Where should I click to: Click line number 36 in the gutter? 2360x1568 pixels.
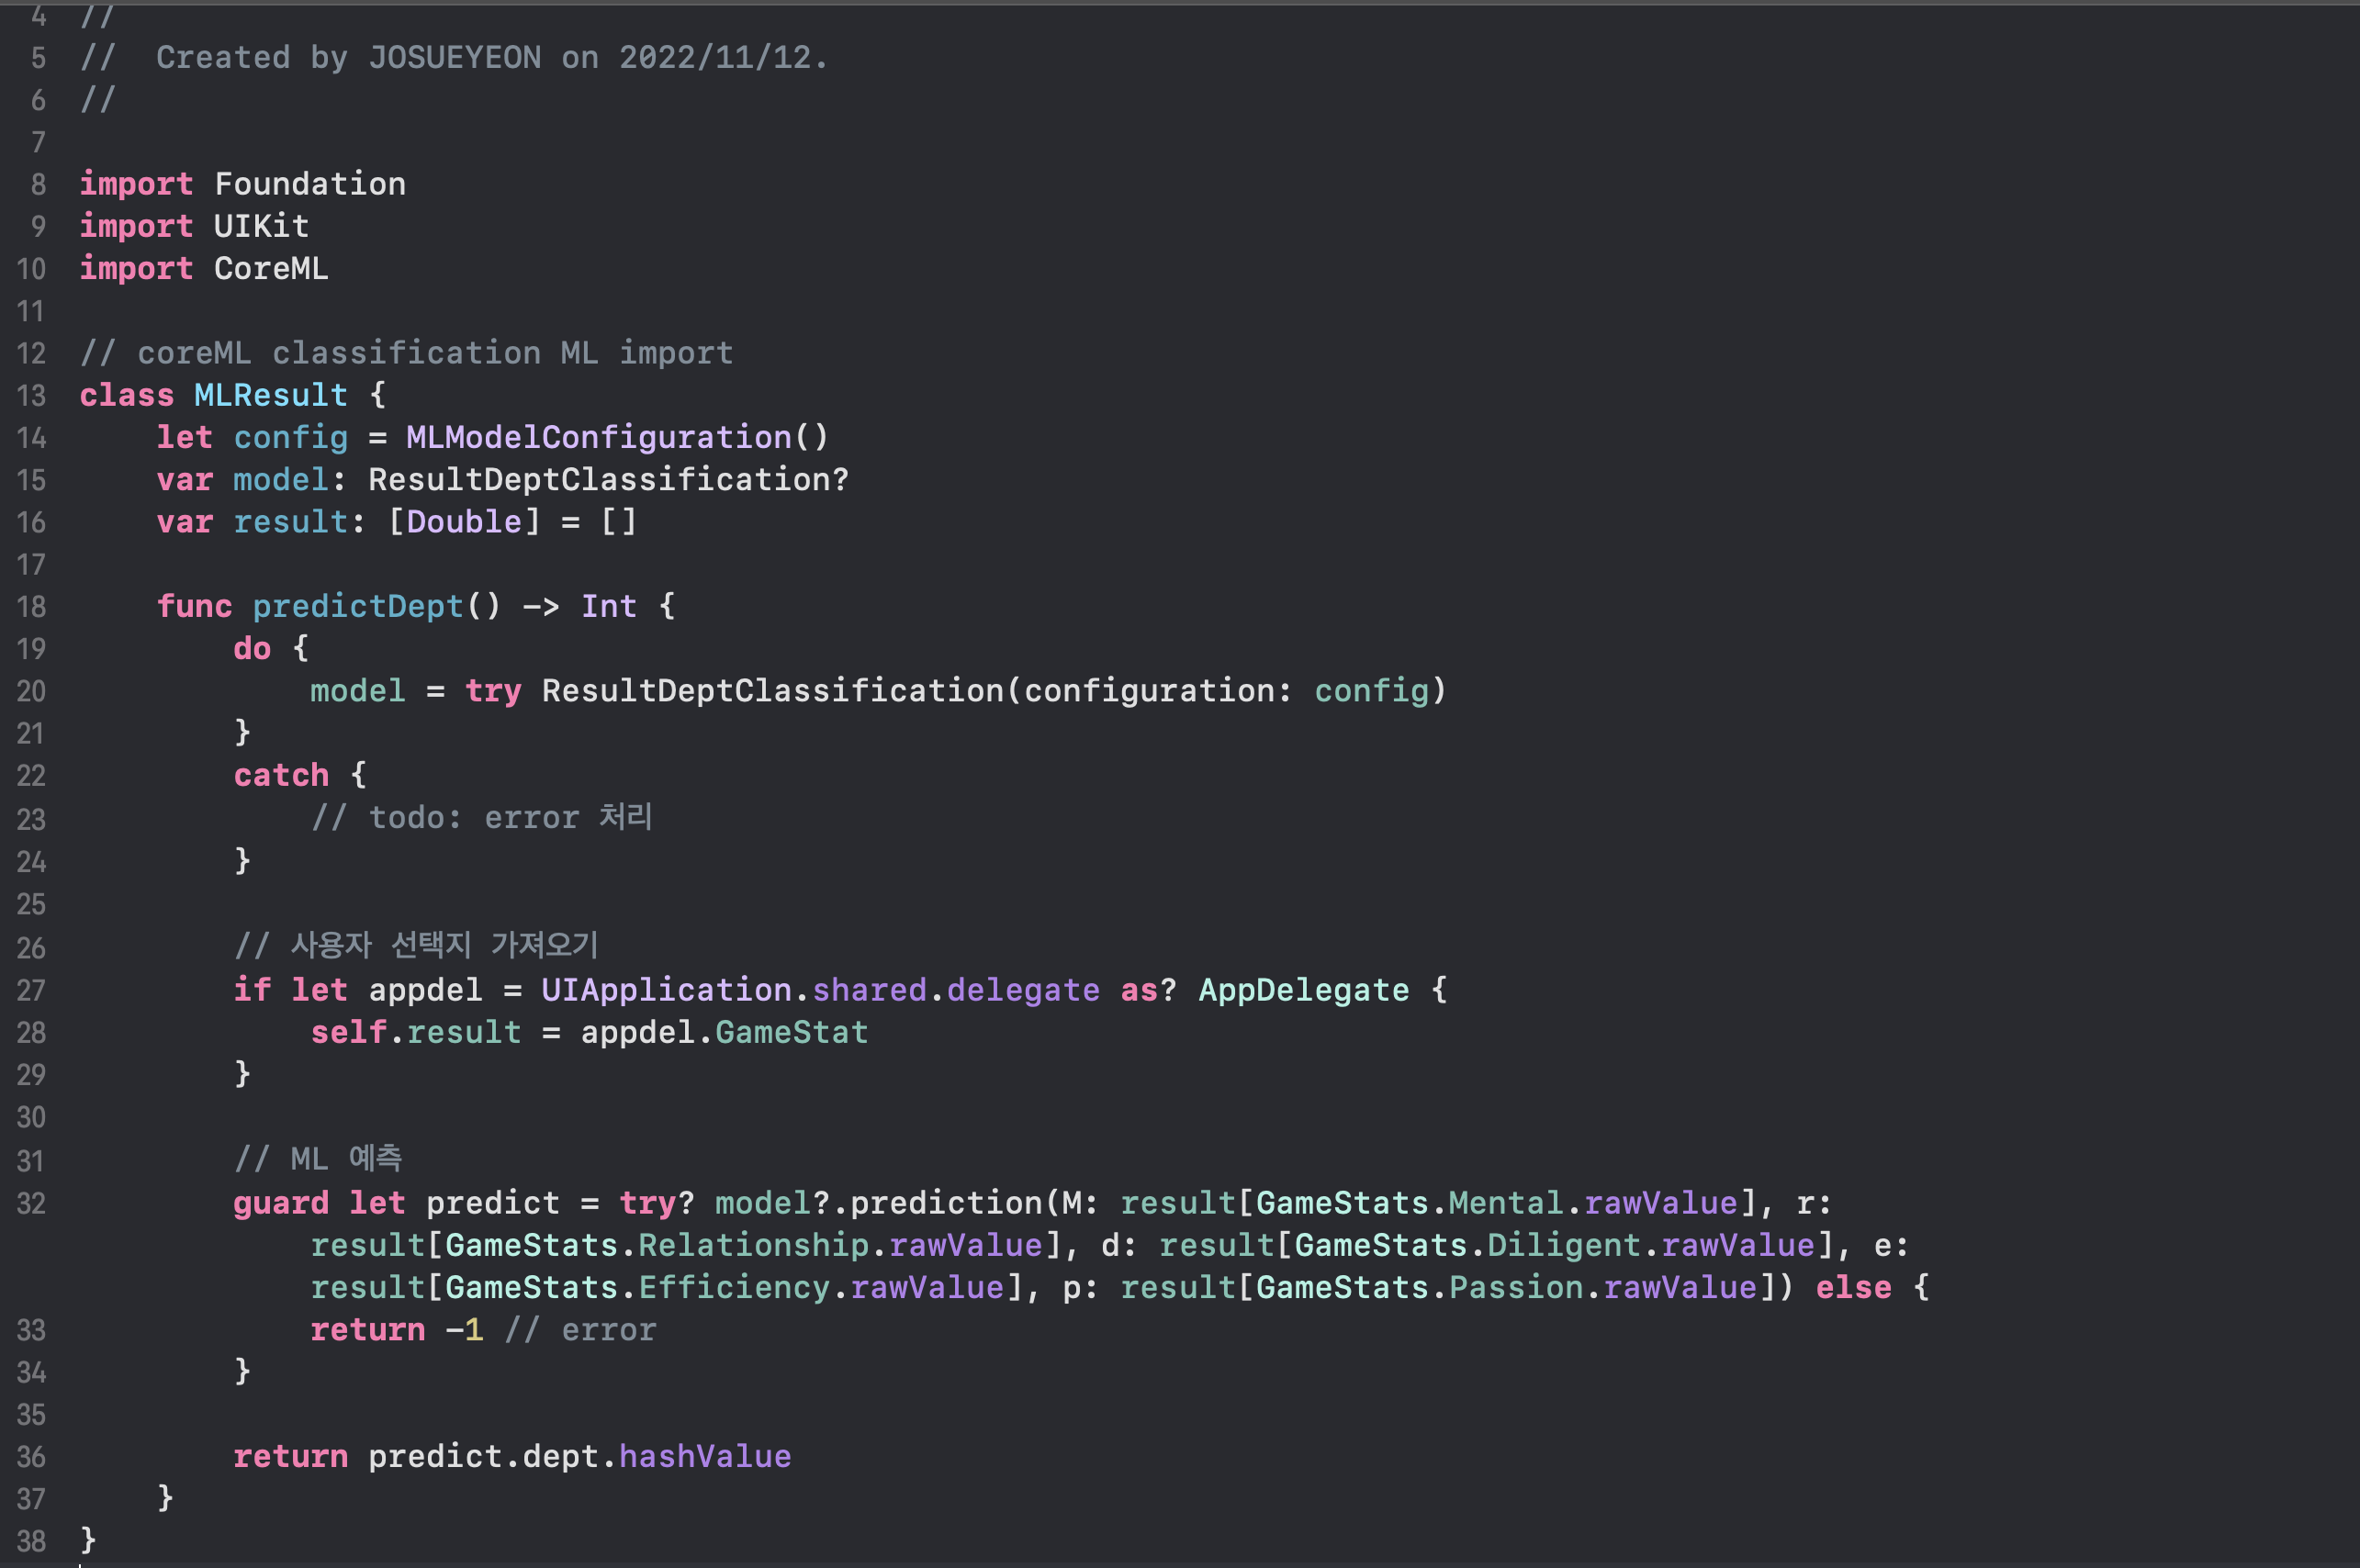(x=31, y=1457)
